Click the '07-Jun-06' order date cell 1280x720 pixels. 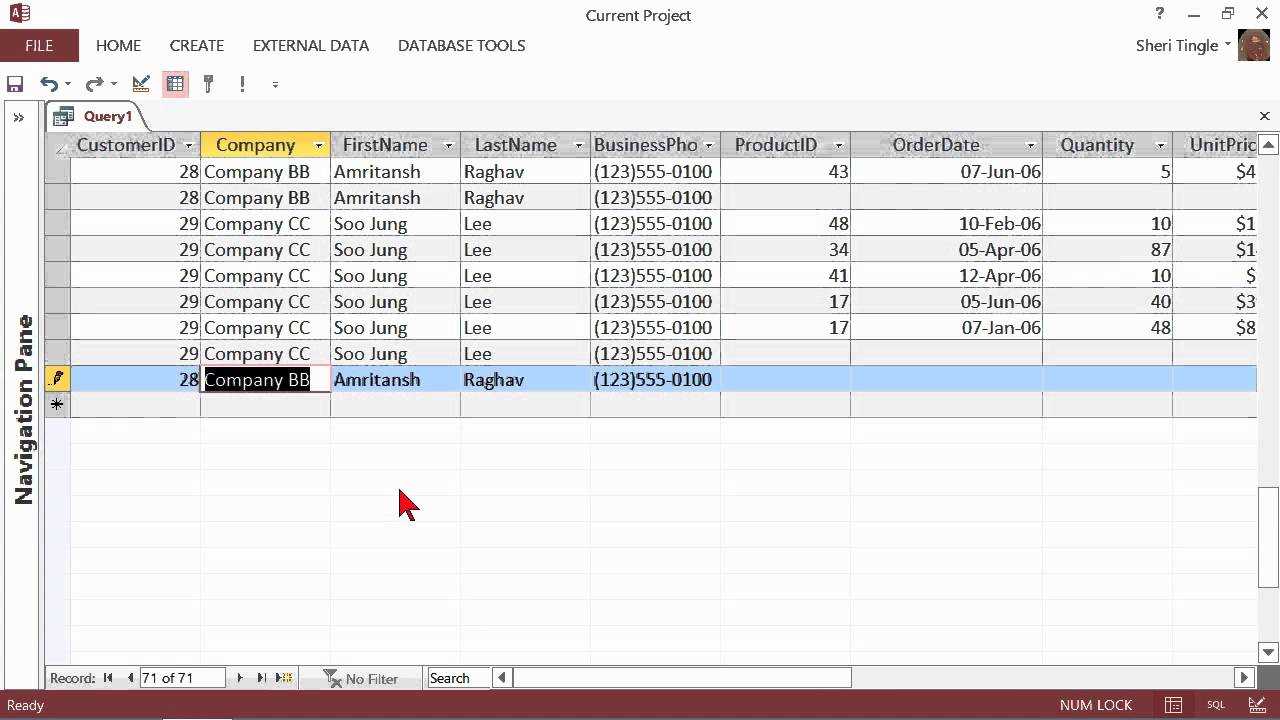click(x=946, y=172)
